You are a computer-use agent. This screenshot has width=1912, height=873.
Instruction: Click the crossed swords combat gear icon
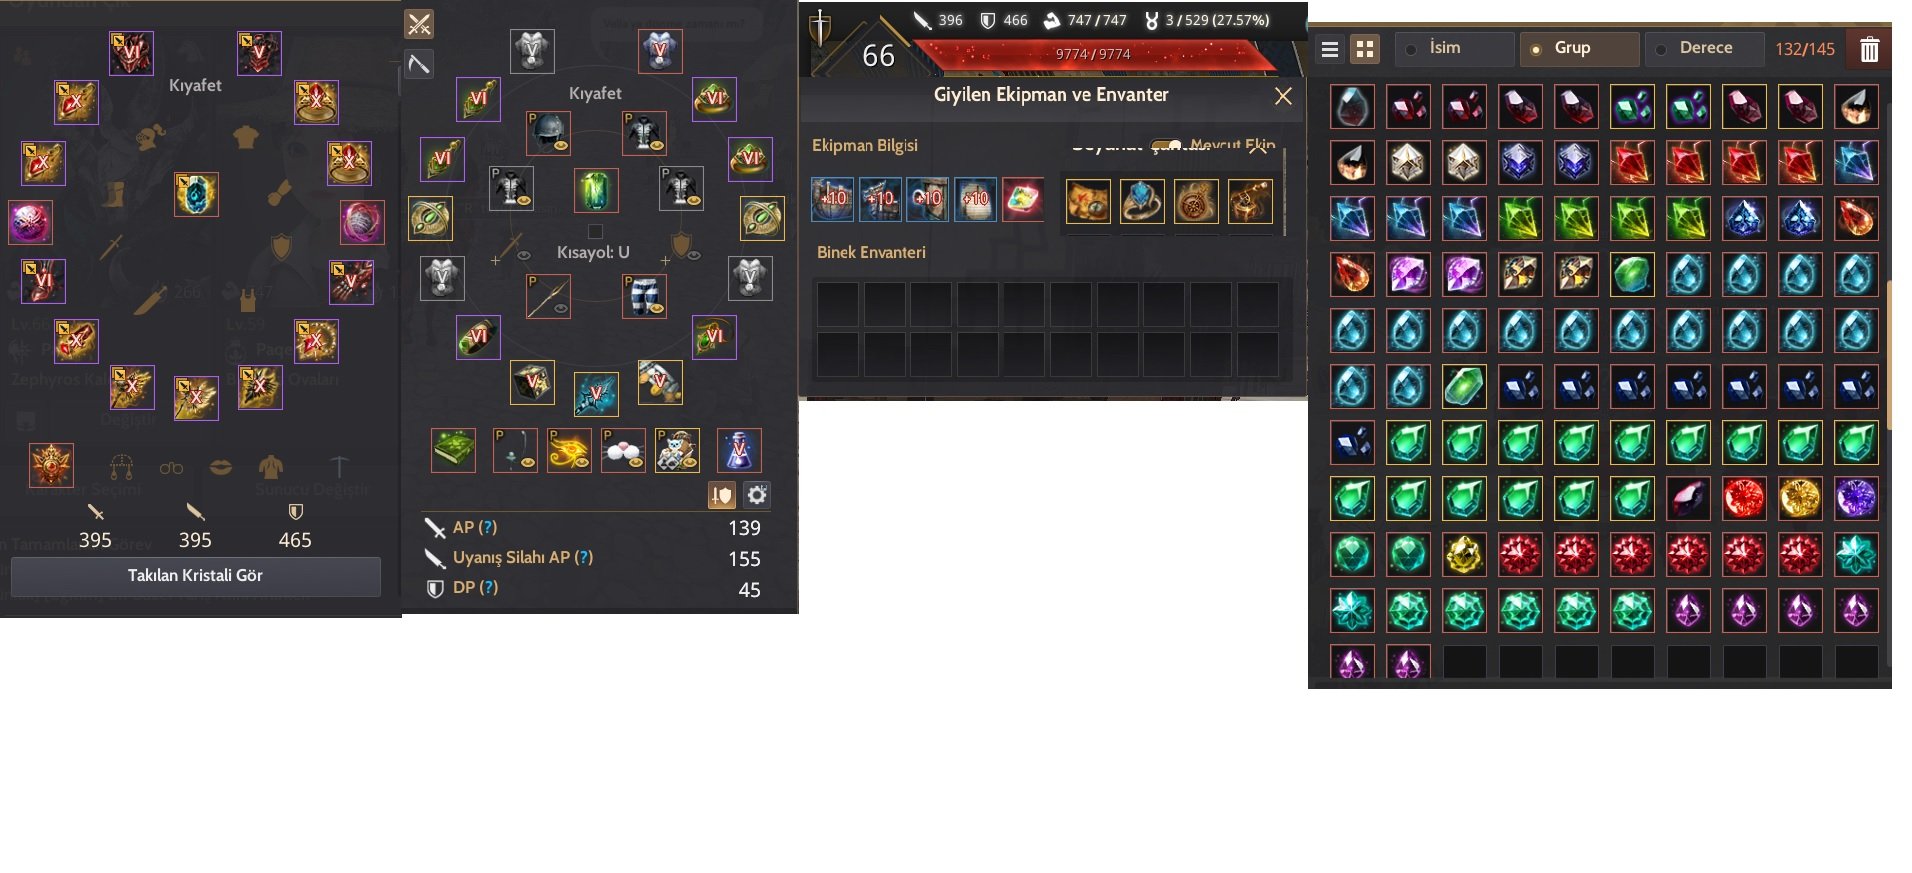419,24
